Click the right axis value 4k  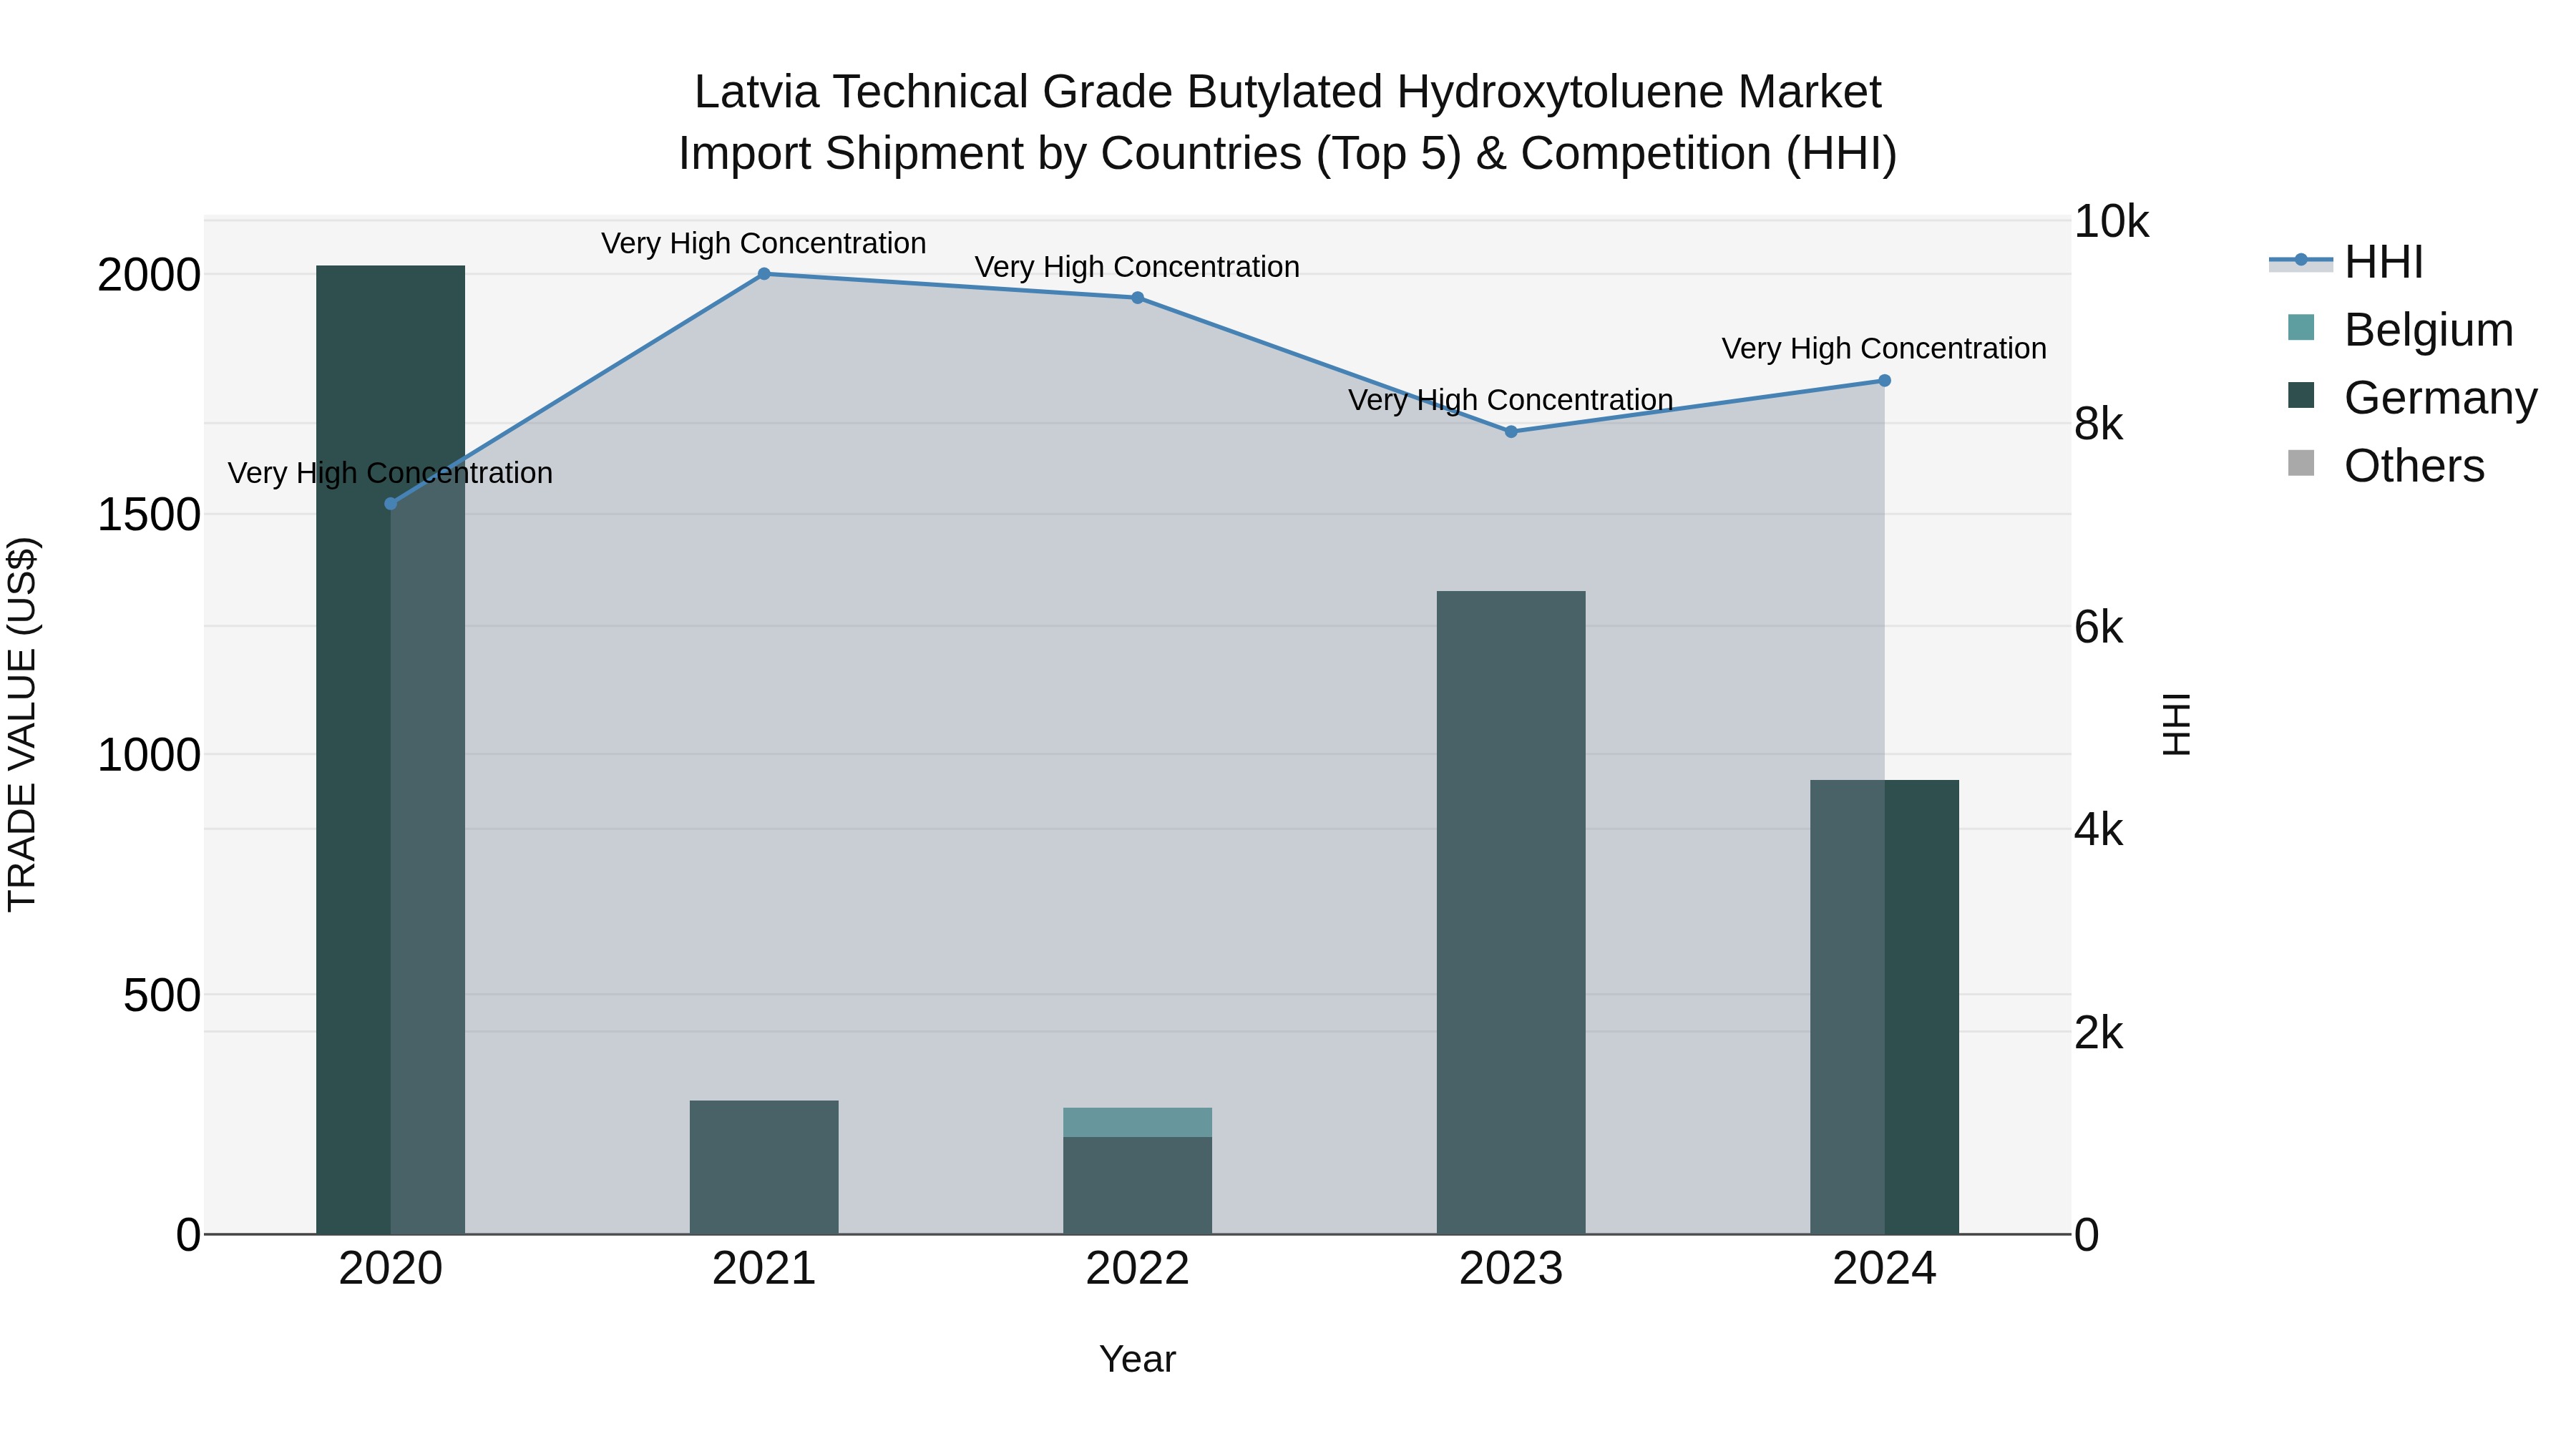2098,830
